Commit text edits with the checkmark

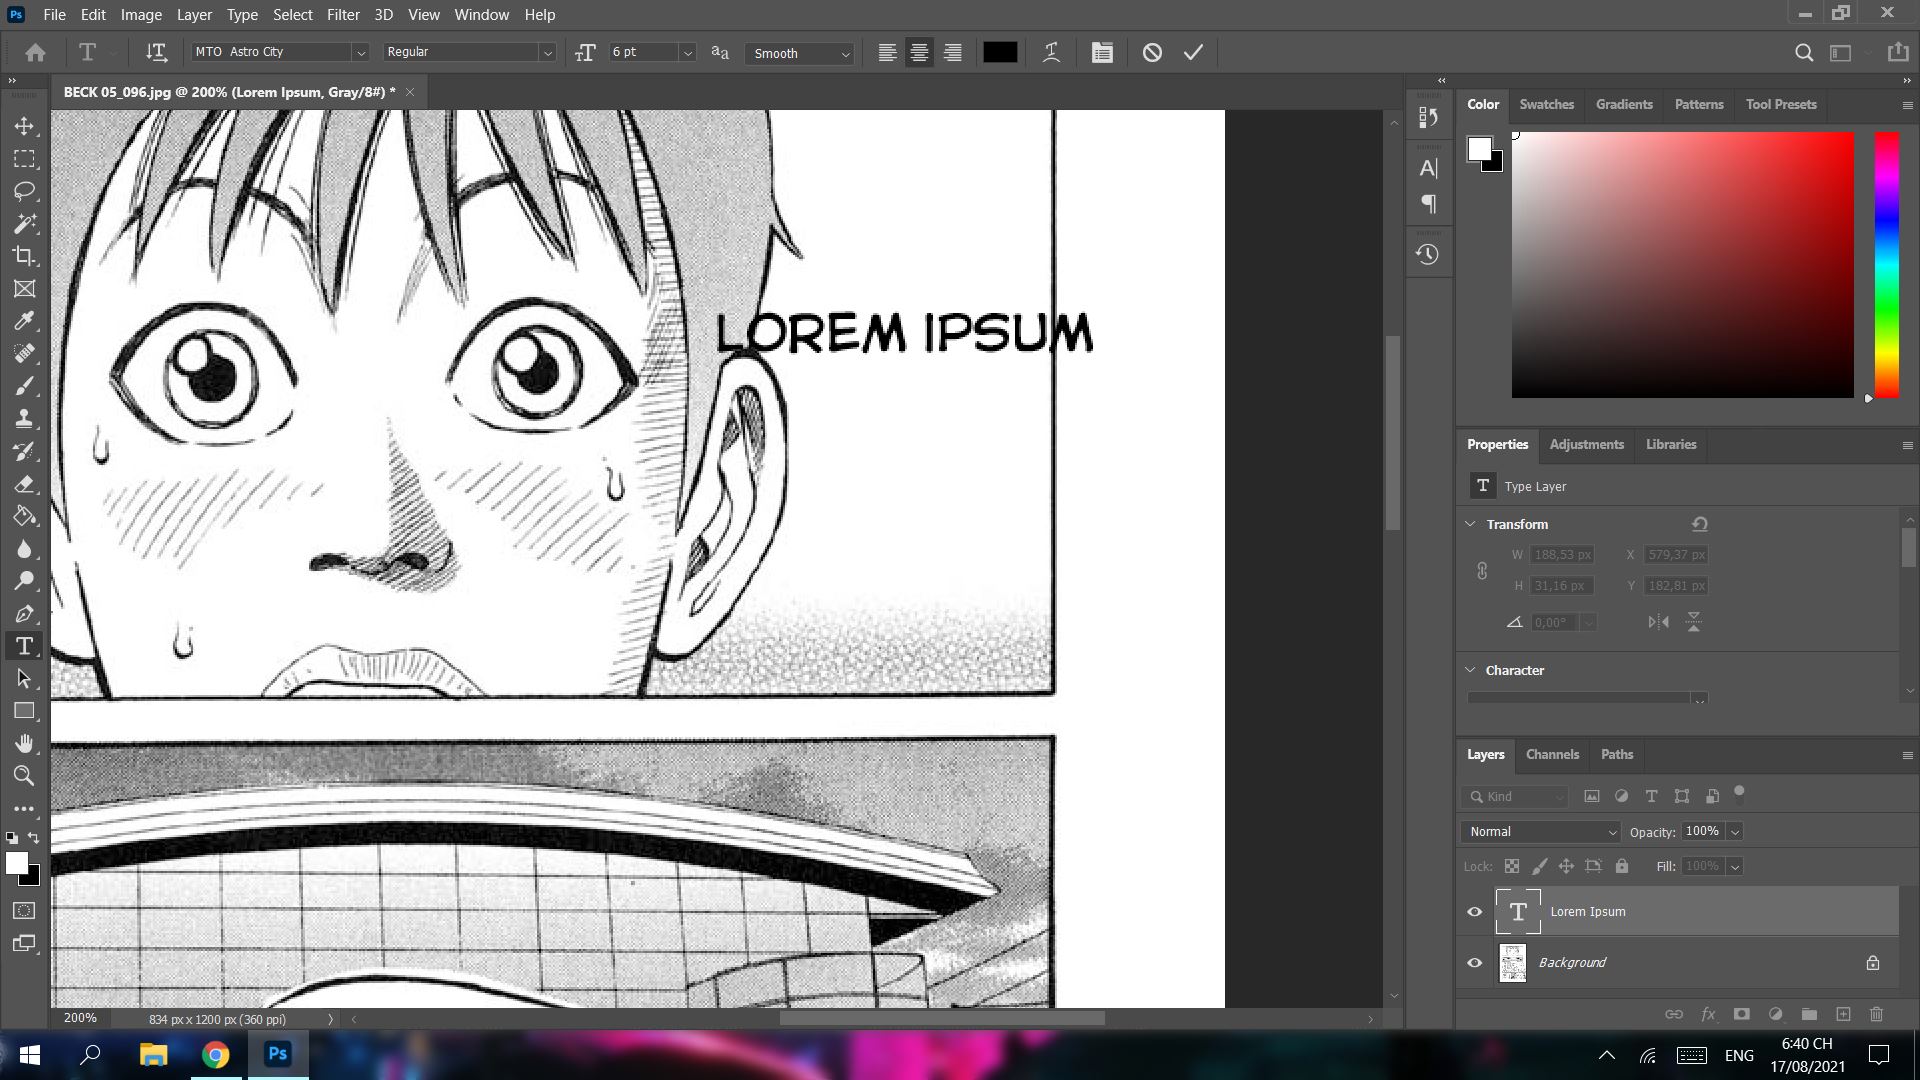[1192, 52]
